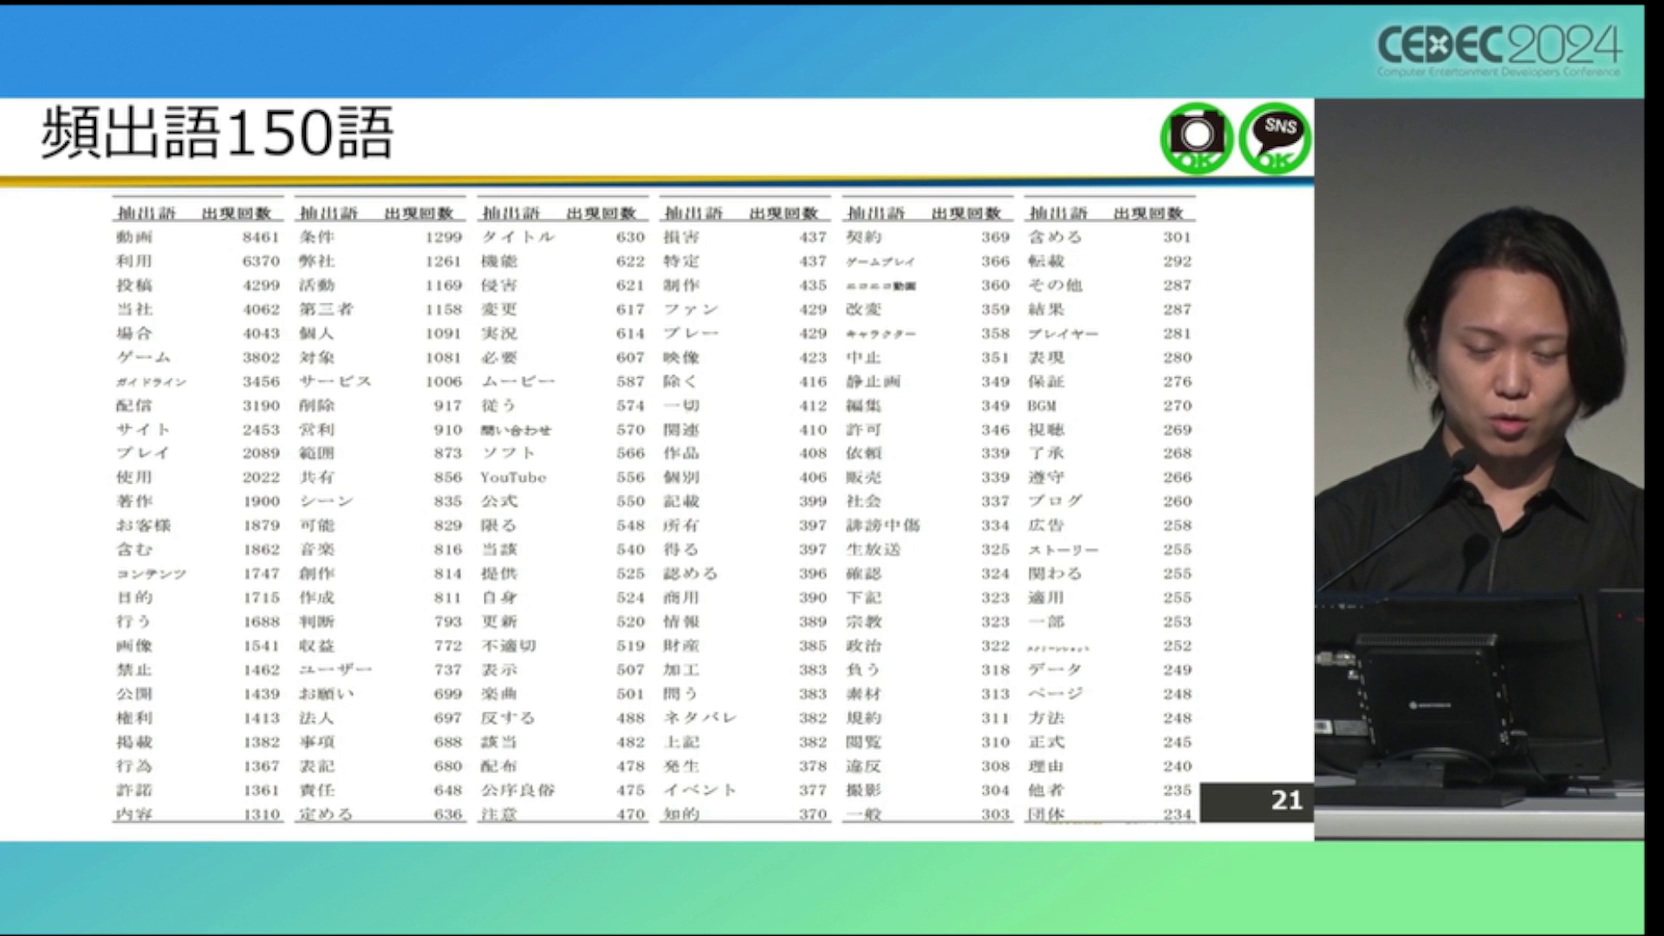Click the word 弊社

[x=317, y=261]
